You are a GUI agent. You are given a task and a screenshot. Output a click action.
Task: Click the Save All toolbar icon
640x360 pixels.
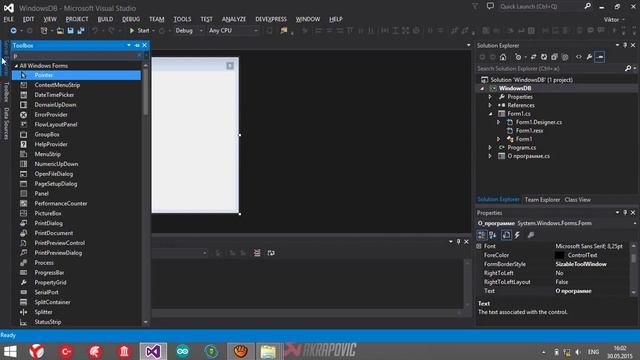coord(81,31)
